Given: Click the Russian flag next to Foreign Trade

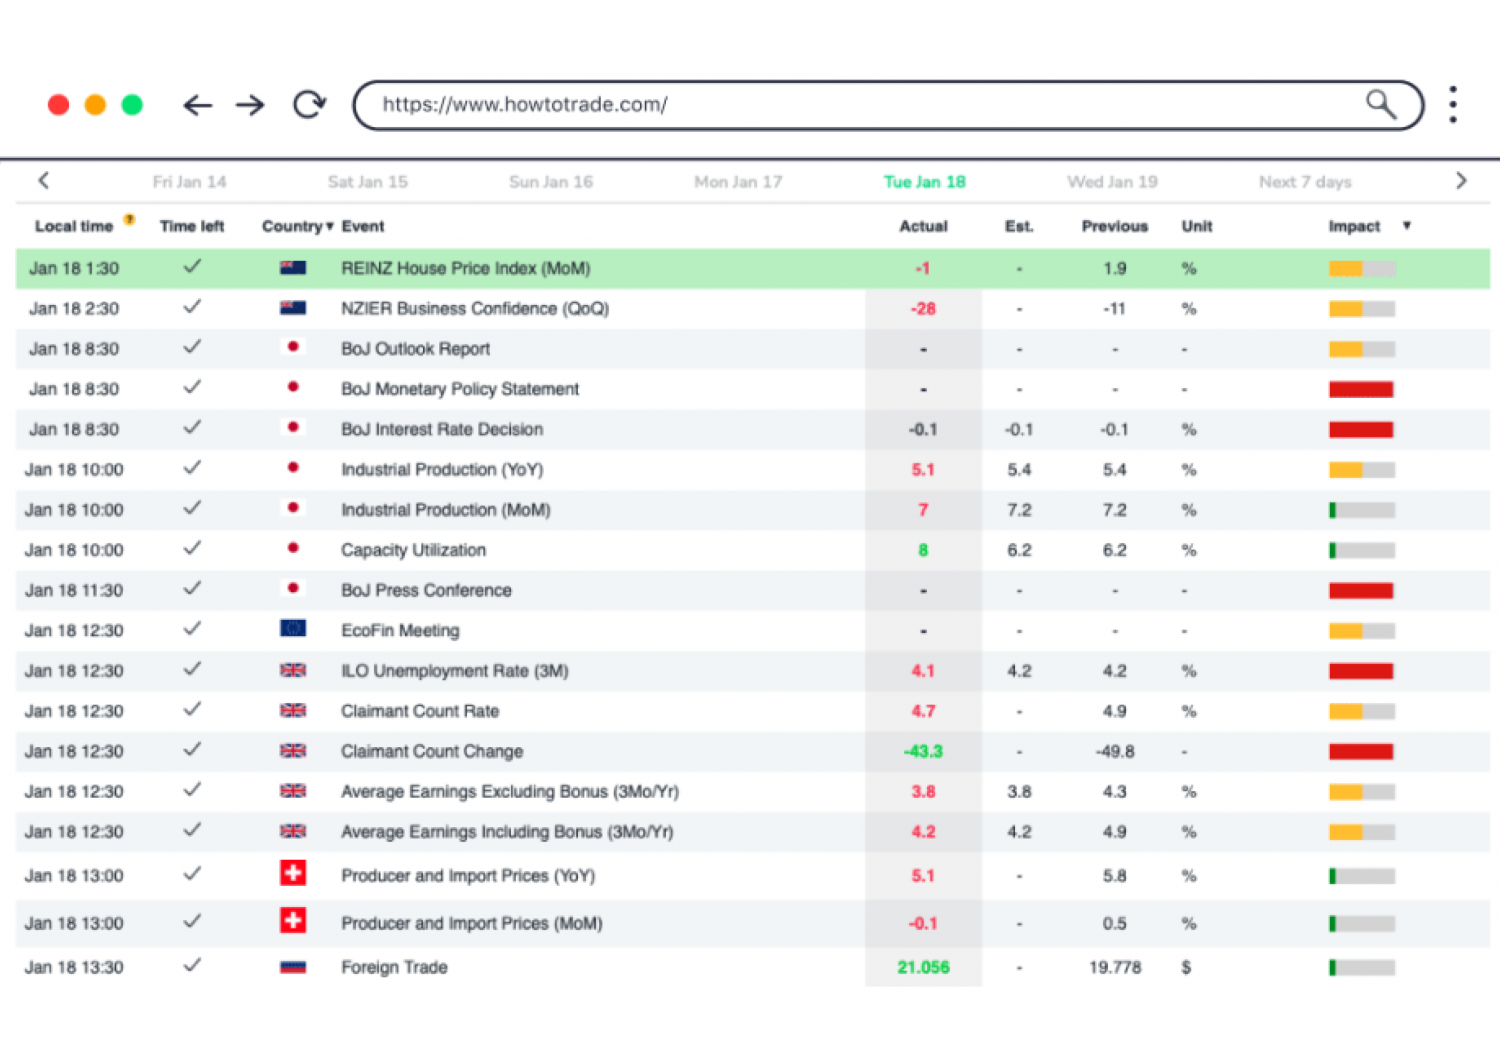Looking at the screenshot, I should tap(292, 967).
